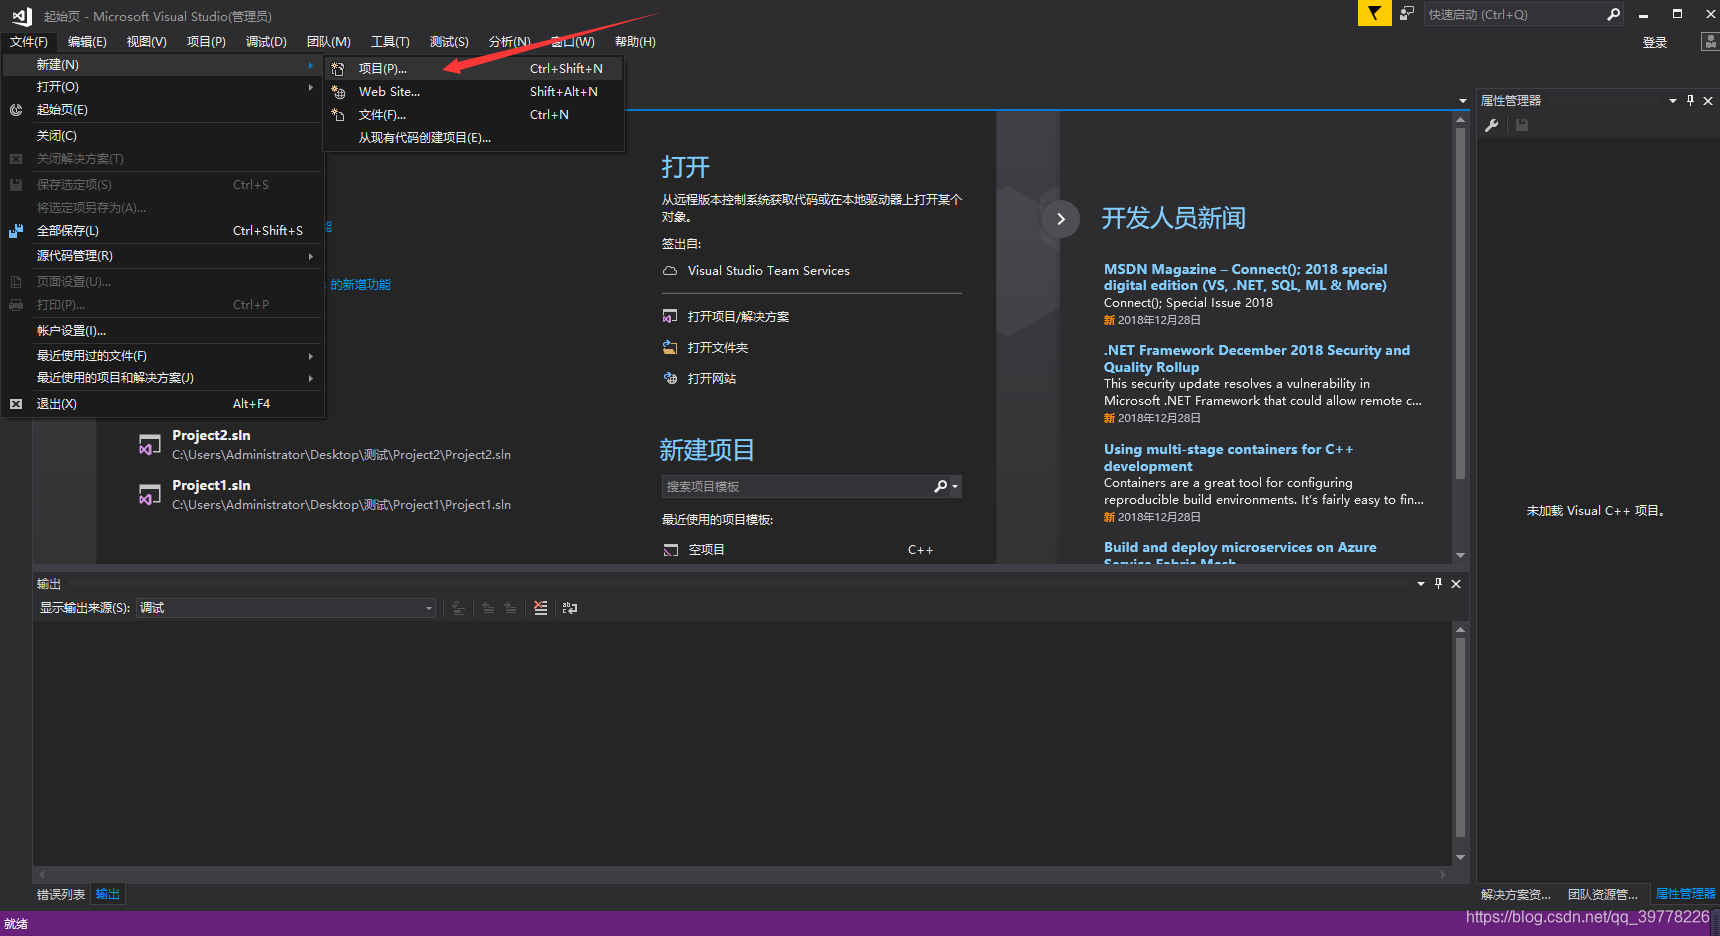The image size is (1720, 936).
Task: Click the 起始页 menu entry icon
Action: (x=16, y=110)
